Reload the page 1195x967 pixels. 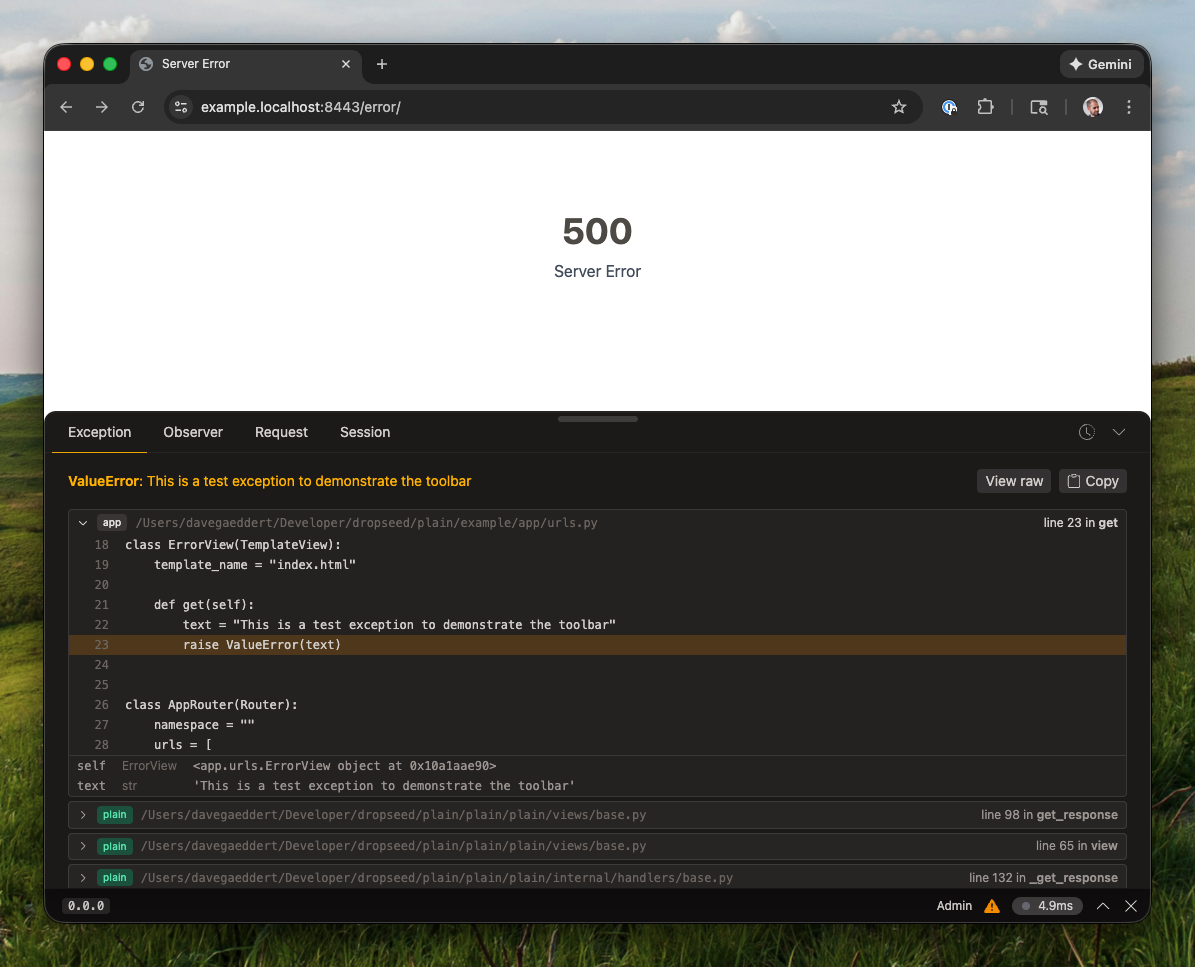(x=138, y=107)
